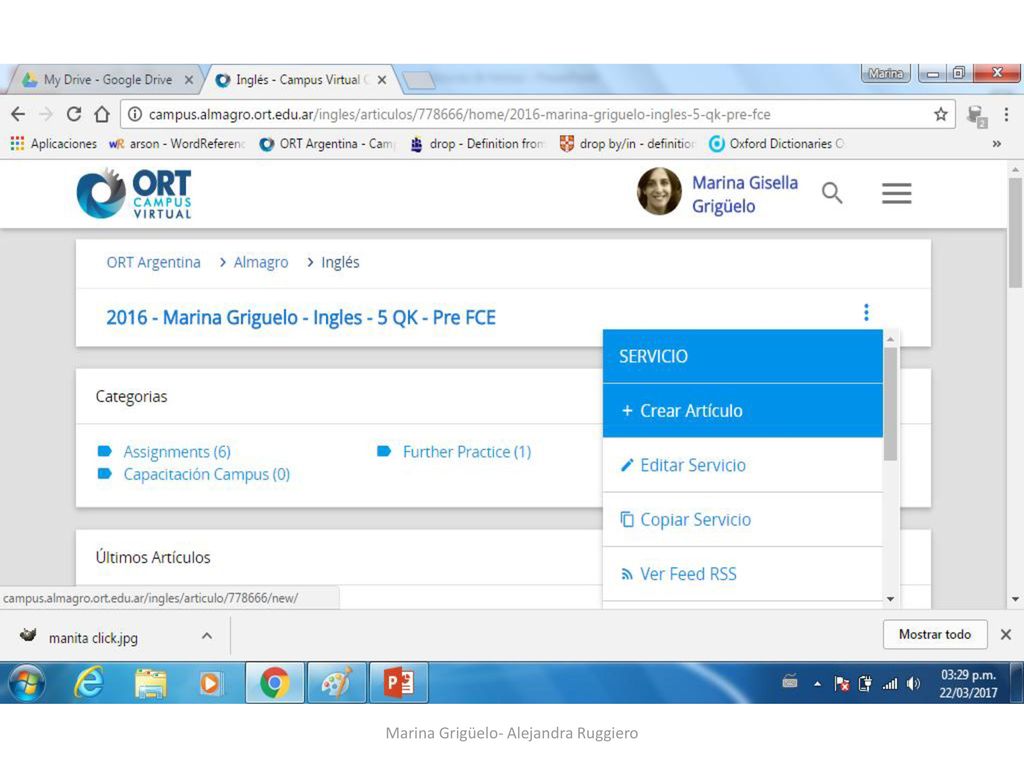Open the Capacitación Campus (0) category
Image resolution: width=1024 pixels, height=768 pixels.
pos(207,474)
